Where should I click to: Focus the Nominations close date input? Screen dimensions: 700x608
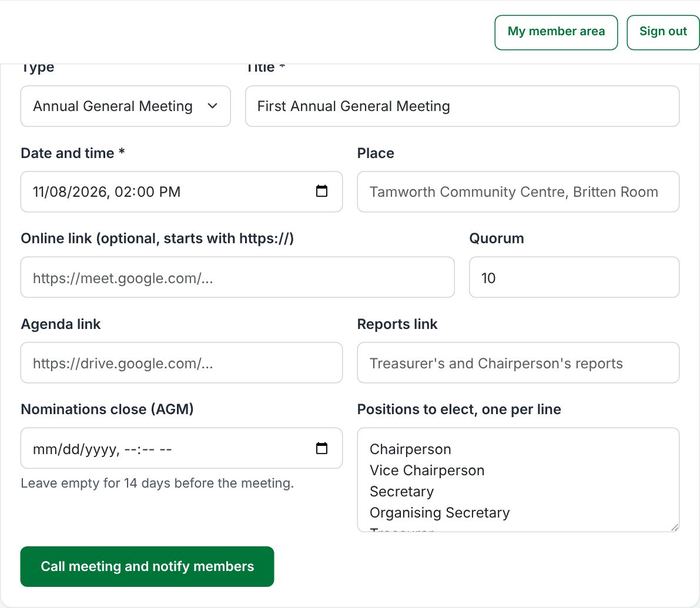pyautogui.click(x=181, y=448)
